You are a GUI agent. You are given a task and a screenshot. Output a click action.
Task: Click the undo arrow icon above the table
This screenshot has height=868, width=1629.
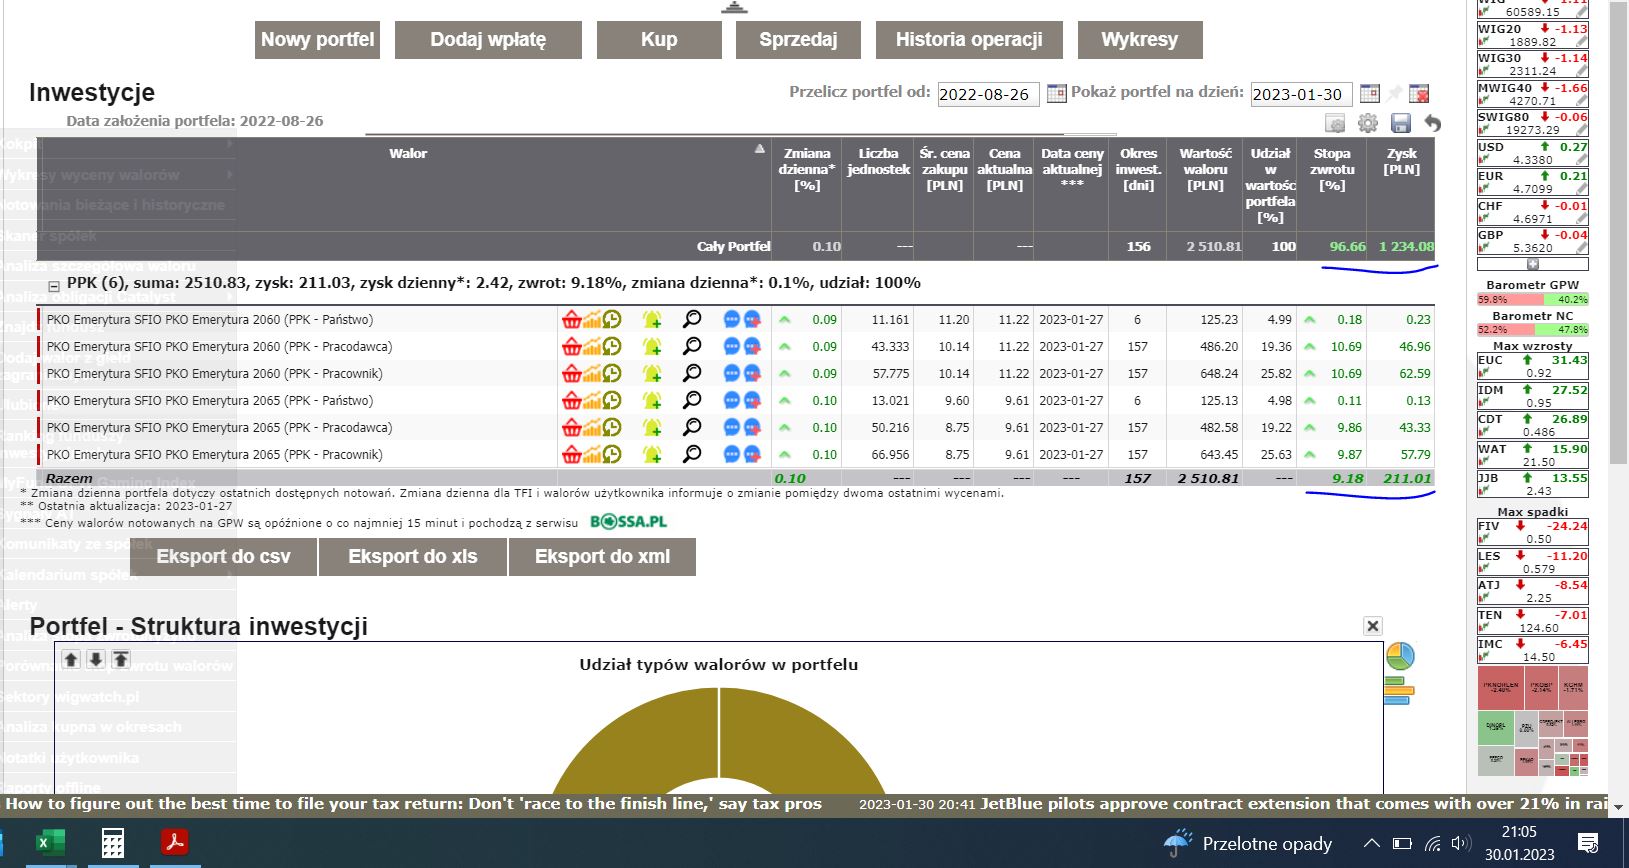pyautogui.click(x=1432, y=123)
